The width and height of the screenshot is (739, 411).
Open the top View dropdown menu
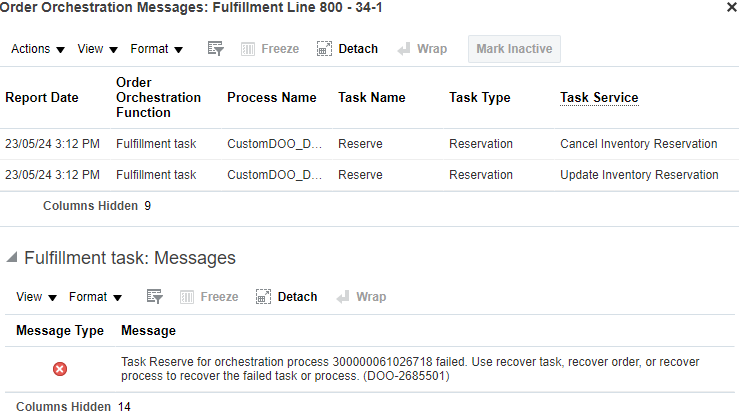click(97, 49)
